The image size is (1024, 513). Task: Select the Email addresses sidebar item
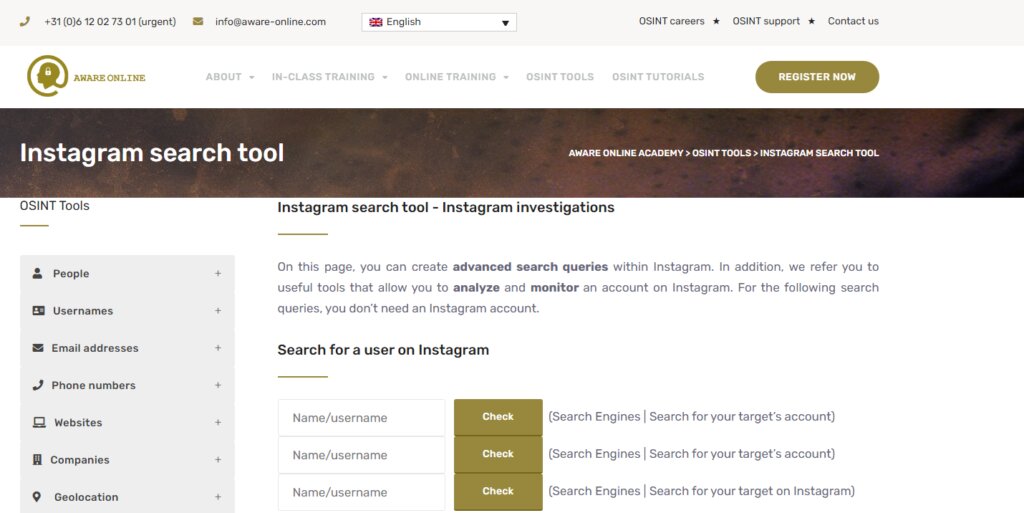(x=127, y=348)
